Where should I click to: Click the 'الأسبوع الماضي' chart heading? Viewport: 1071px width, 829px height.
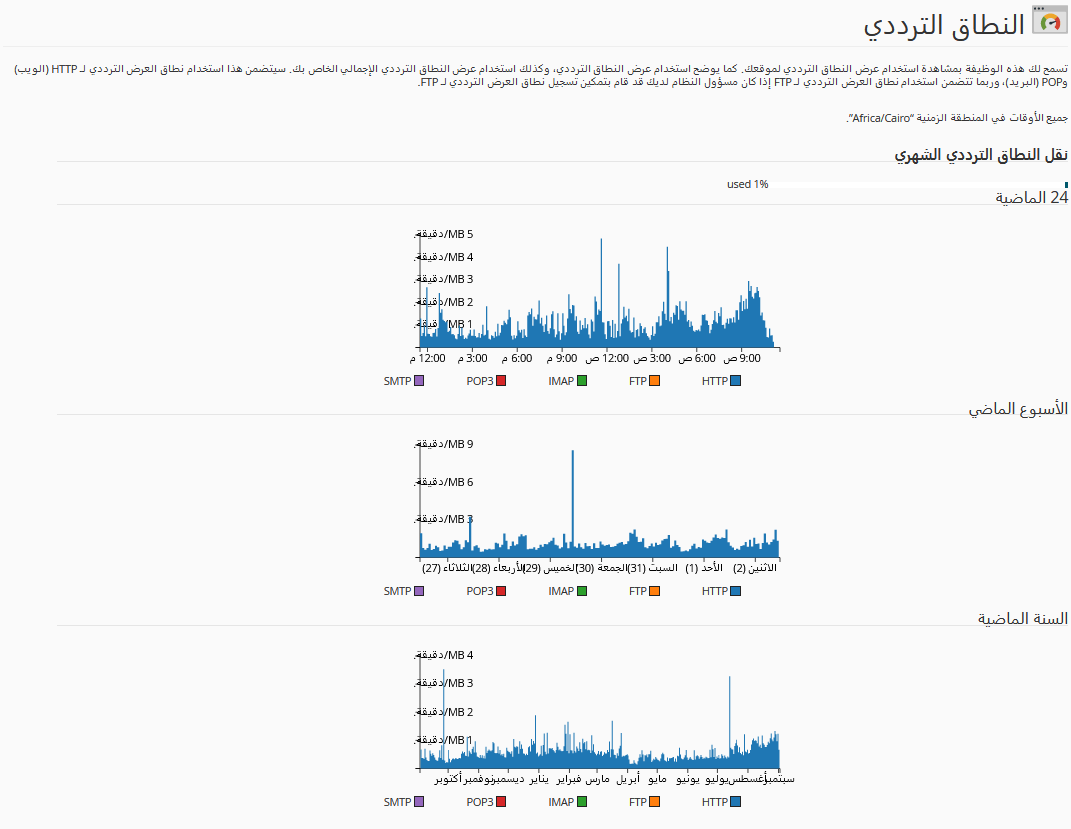[x=1018, y=409]
